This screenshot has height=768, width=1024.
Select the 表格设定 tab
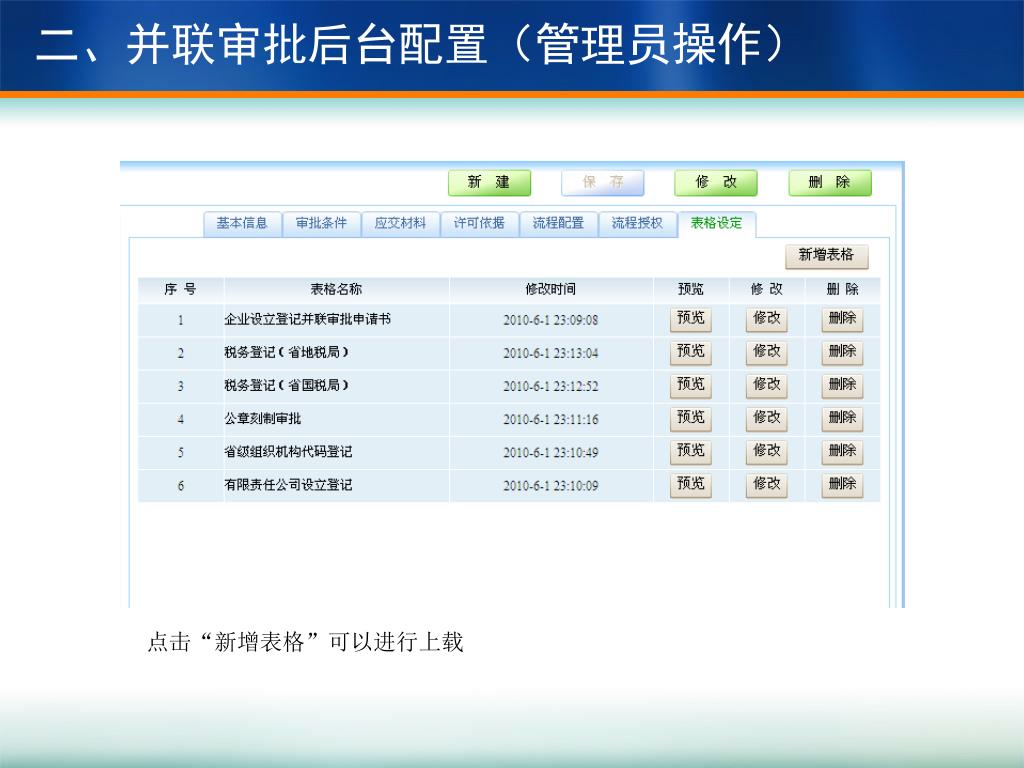pos(716,224)
